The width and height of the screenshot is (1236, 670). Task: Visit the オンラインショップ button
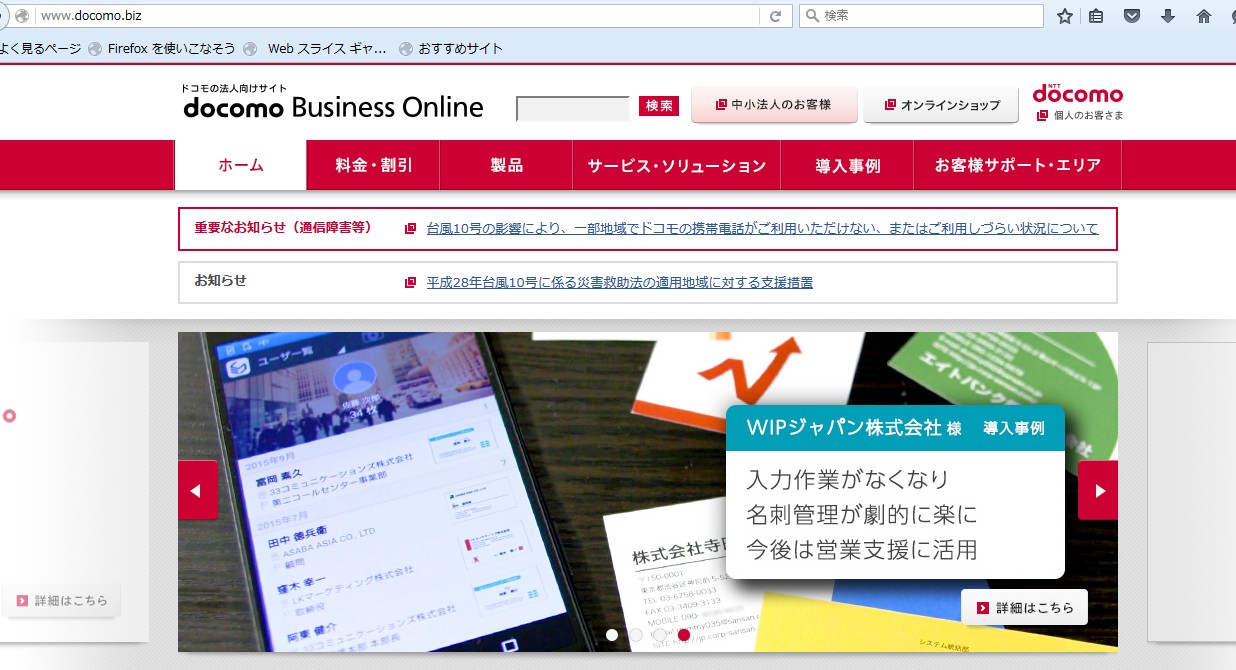941,104
